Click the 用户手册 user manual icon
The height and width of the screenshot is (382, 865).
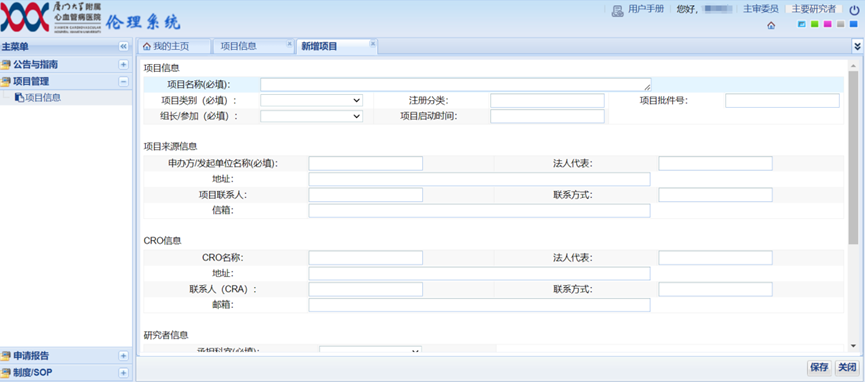click(617, 10)
